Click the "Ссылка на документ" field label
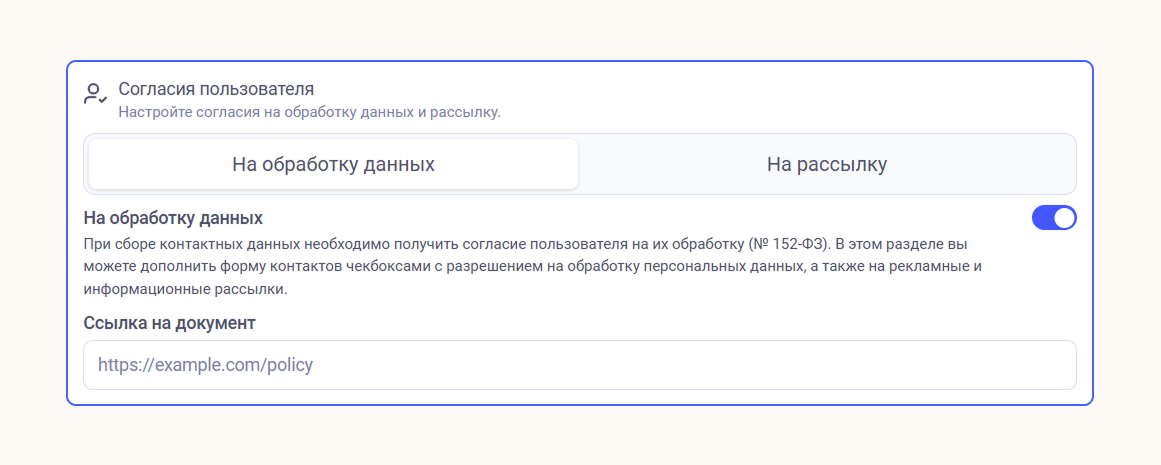Screen dimensions: 1161x465 tap(170, 323)
